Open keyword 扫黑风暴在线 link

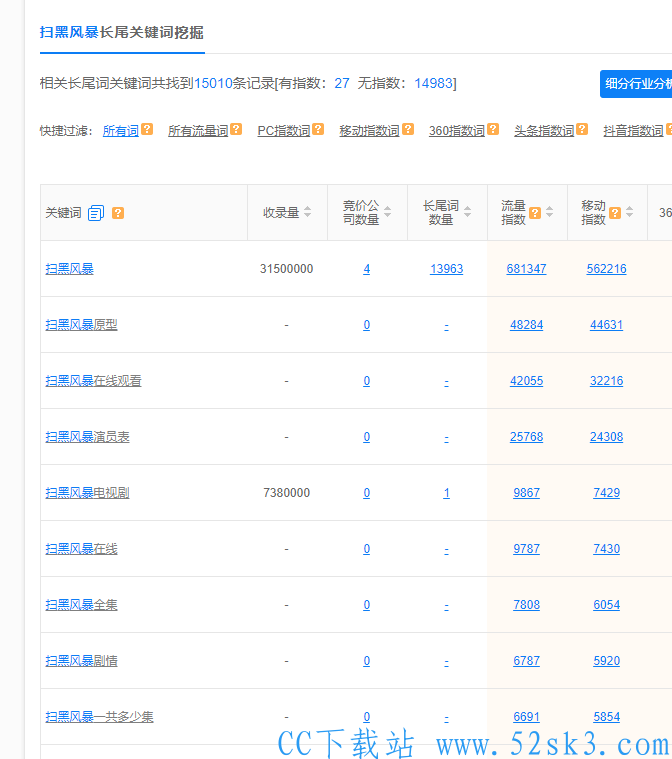click(81, 549)
